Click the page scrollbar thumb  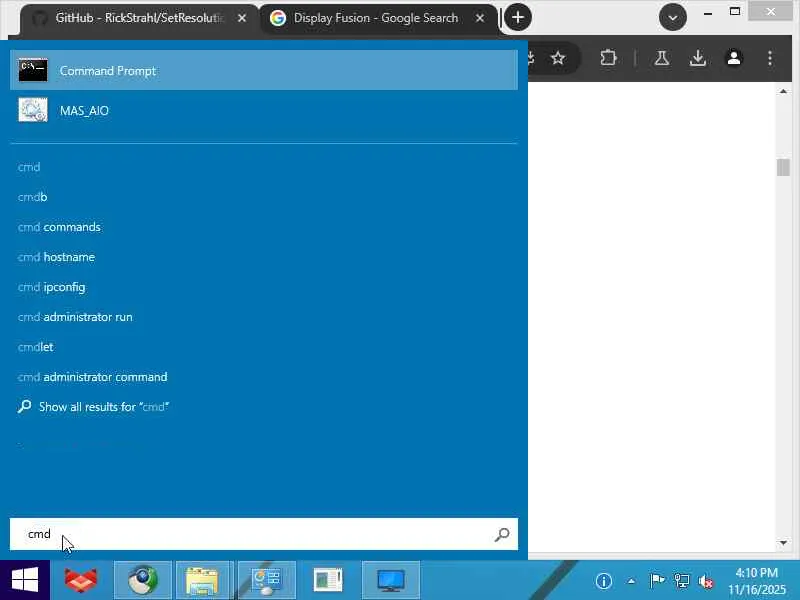783,167
